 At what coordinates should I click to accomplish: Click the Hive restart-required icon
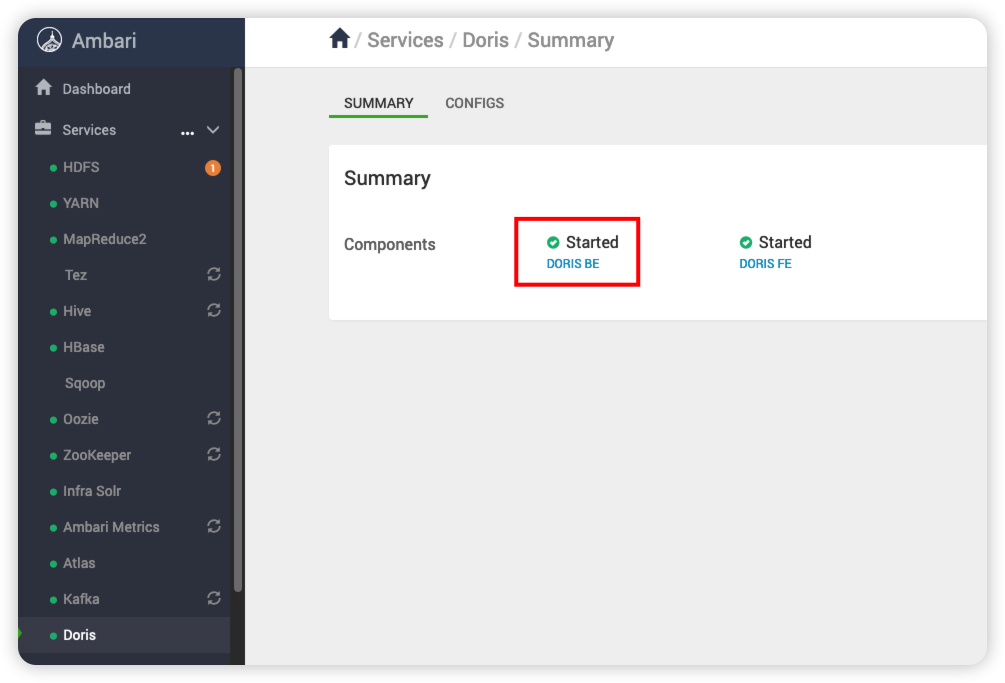(214, 310)
